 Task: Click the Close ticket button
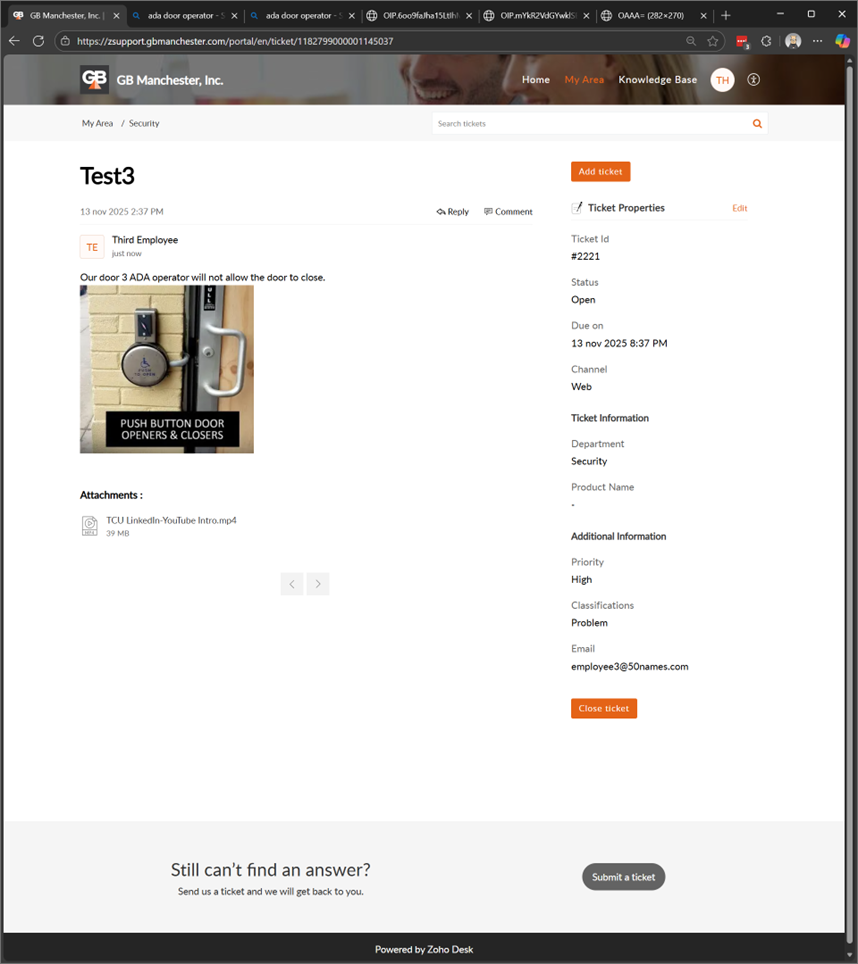tap(604, 708)
